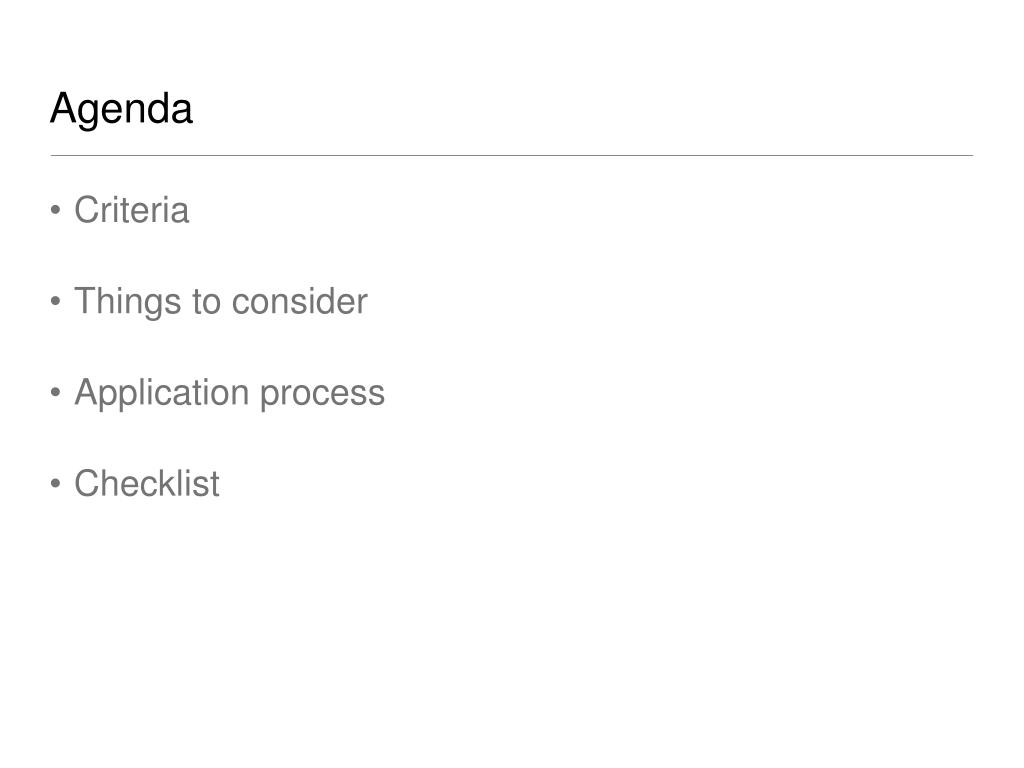Click the bullet dot before Things to consider
The image size is (1024, 768).
coord(56,301)
